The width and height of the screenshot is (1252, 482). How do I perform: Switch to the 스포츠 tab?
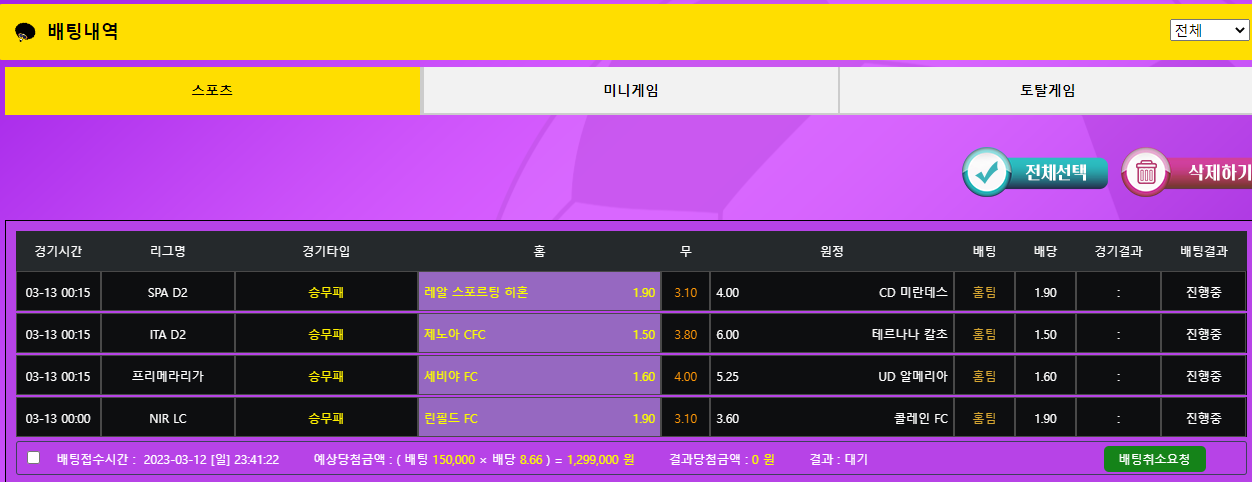212,91
